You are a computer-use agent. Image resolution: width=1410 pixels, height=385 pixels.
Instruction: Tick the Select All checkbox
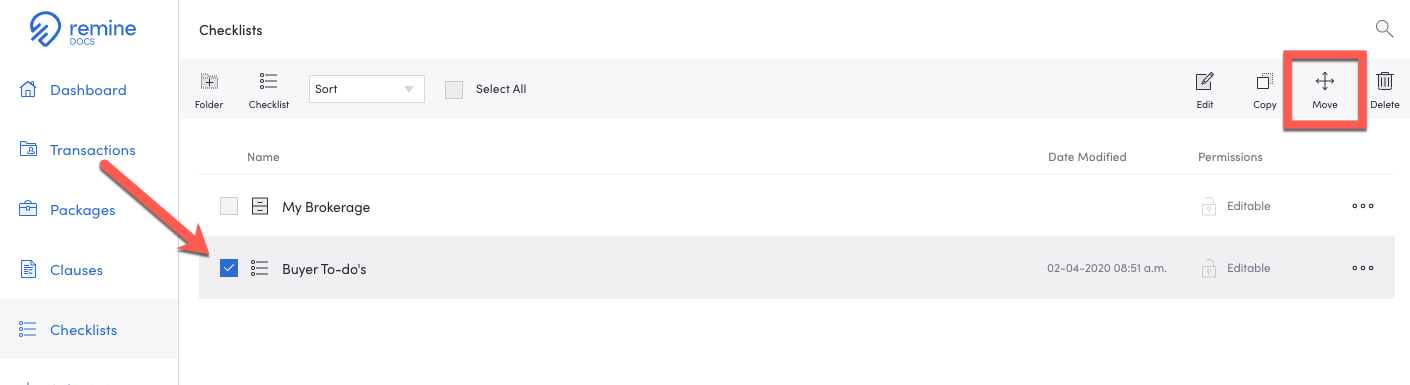(454, 89)
